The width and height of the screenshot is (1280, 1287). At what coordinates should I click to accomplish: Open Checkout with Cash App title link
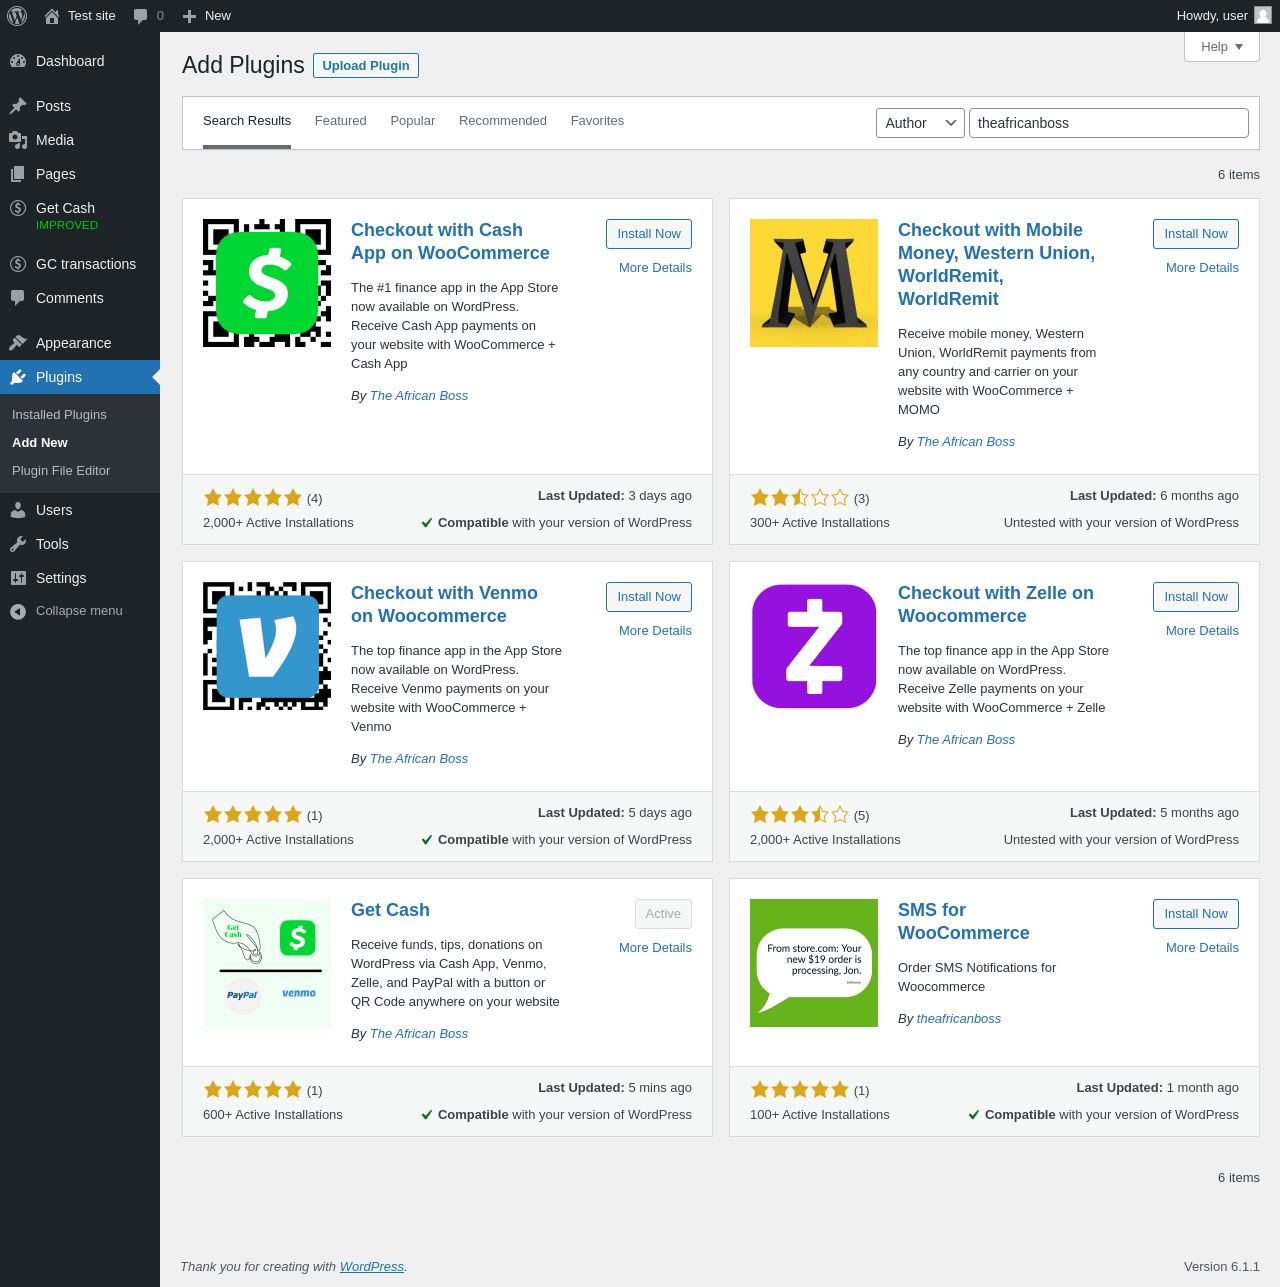tap(450, 242)
